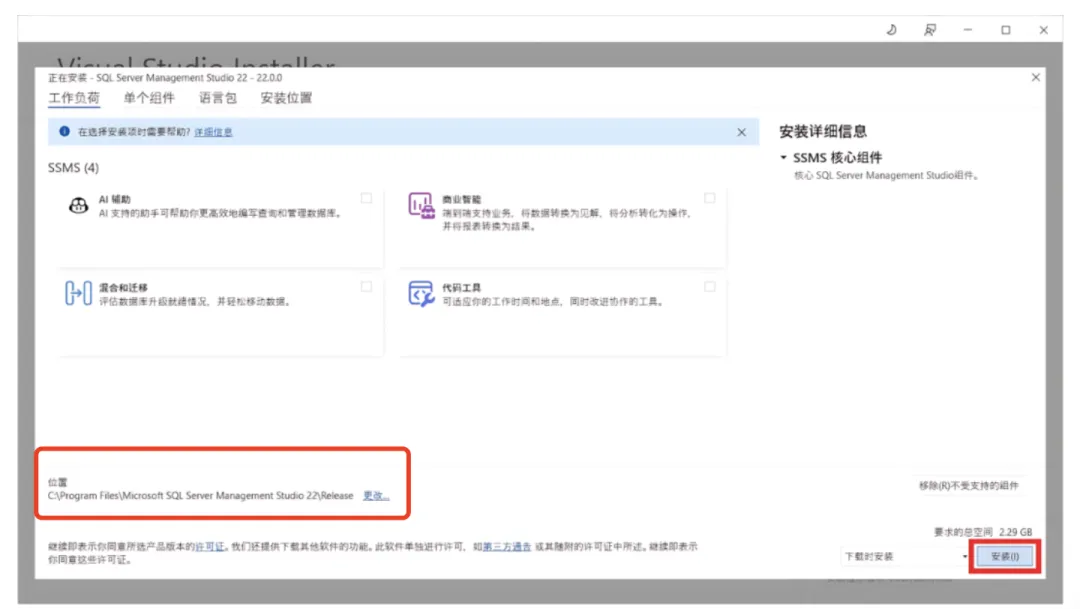This screenshot has height=609, width=1080.
Task: Open the 第三方通告 link
Action: (x=507, y=546)
